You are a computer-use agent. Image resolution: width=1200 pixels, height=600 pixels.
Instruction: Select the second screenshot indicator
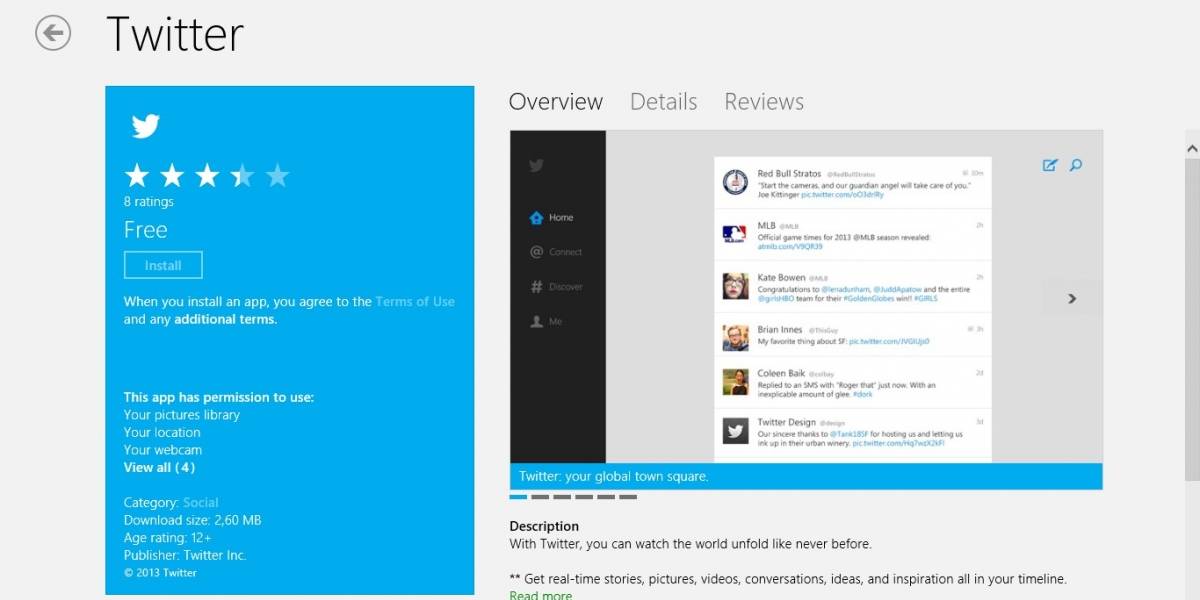click(540, 496)
